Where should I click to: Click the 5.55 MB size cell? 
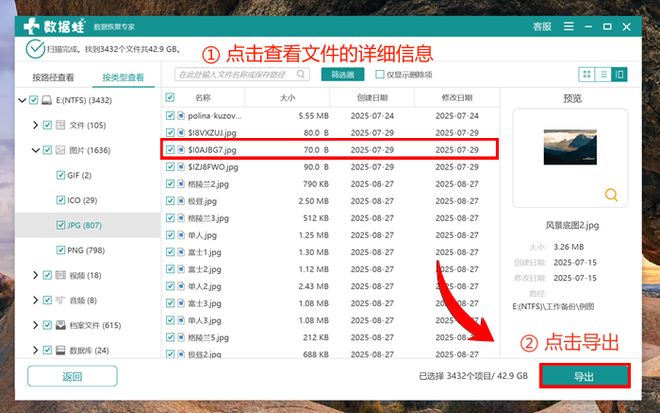(313, 115)
